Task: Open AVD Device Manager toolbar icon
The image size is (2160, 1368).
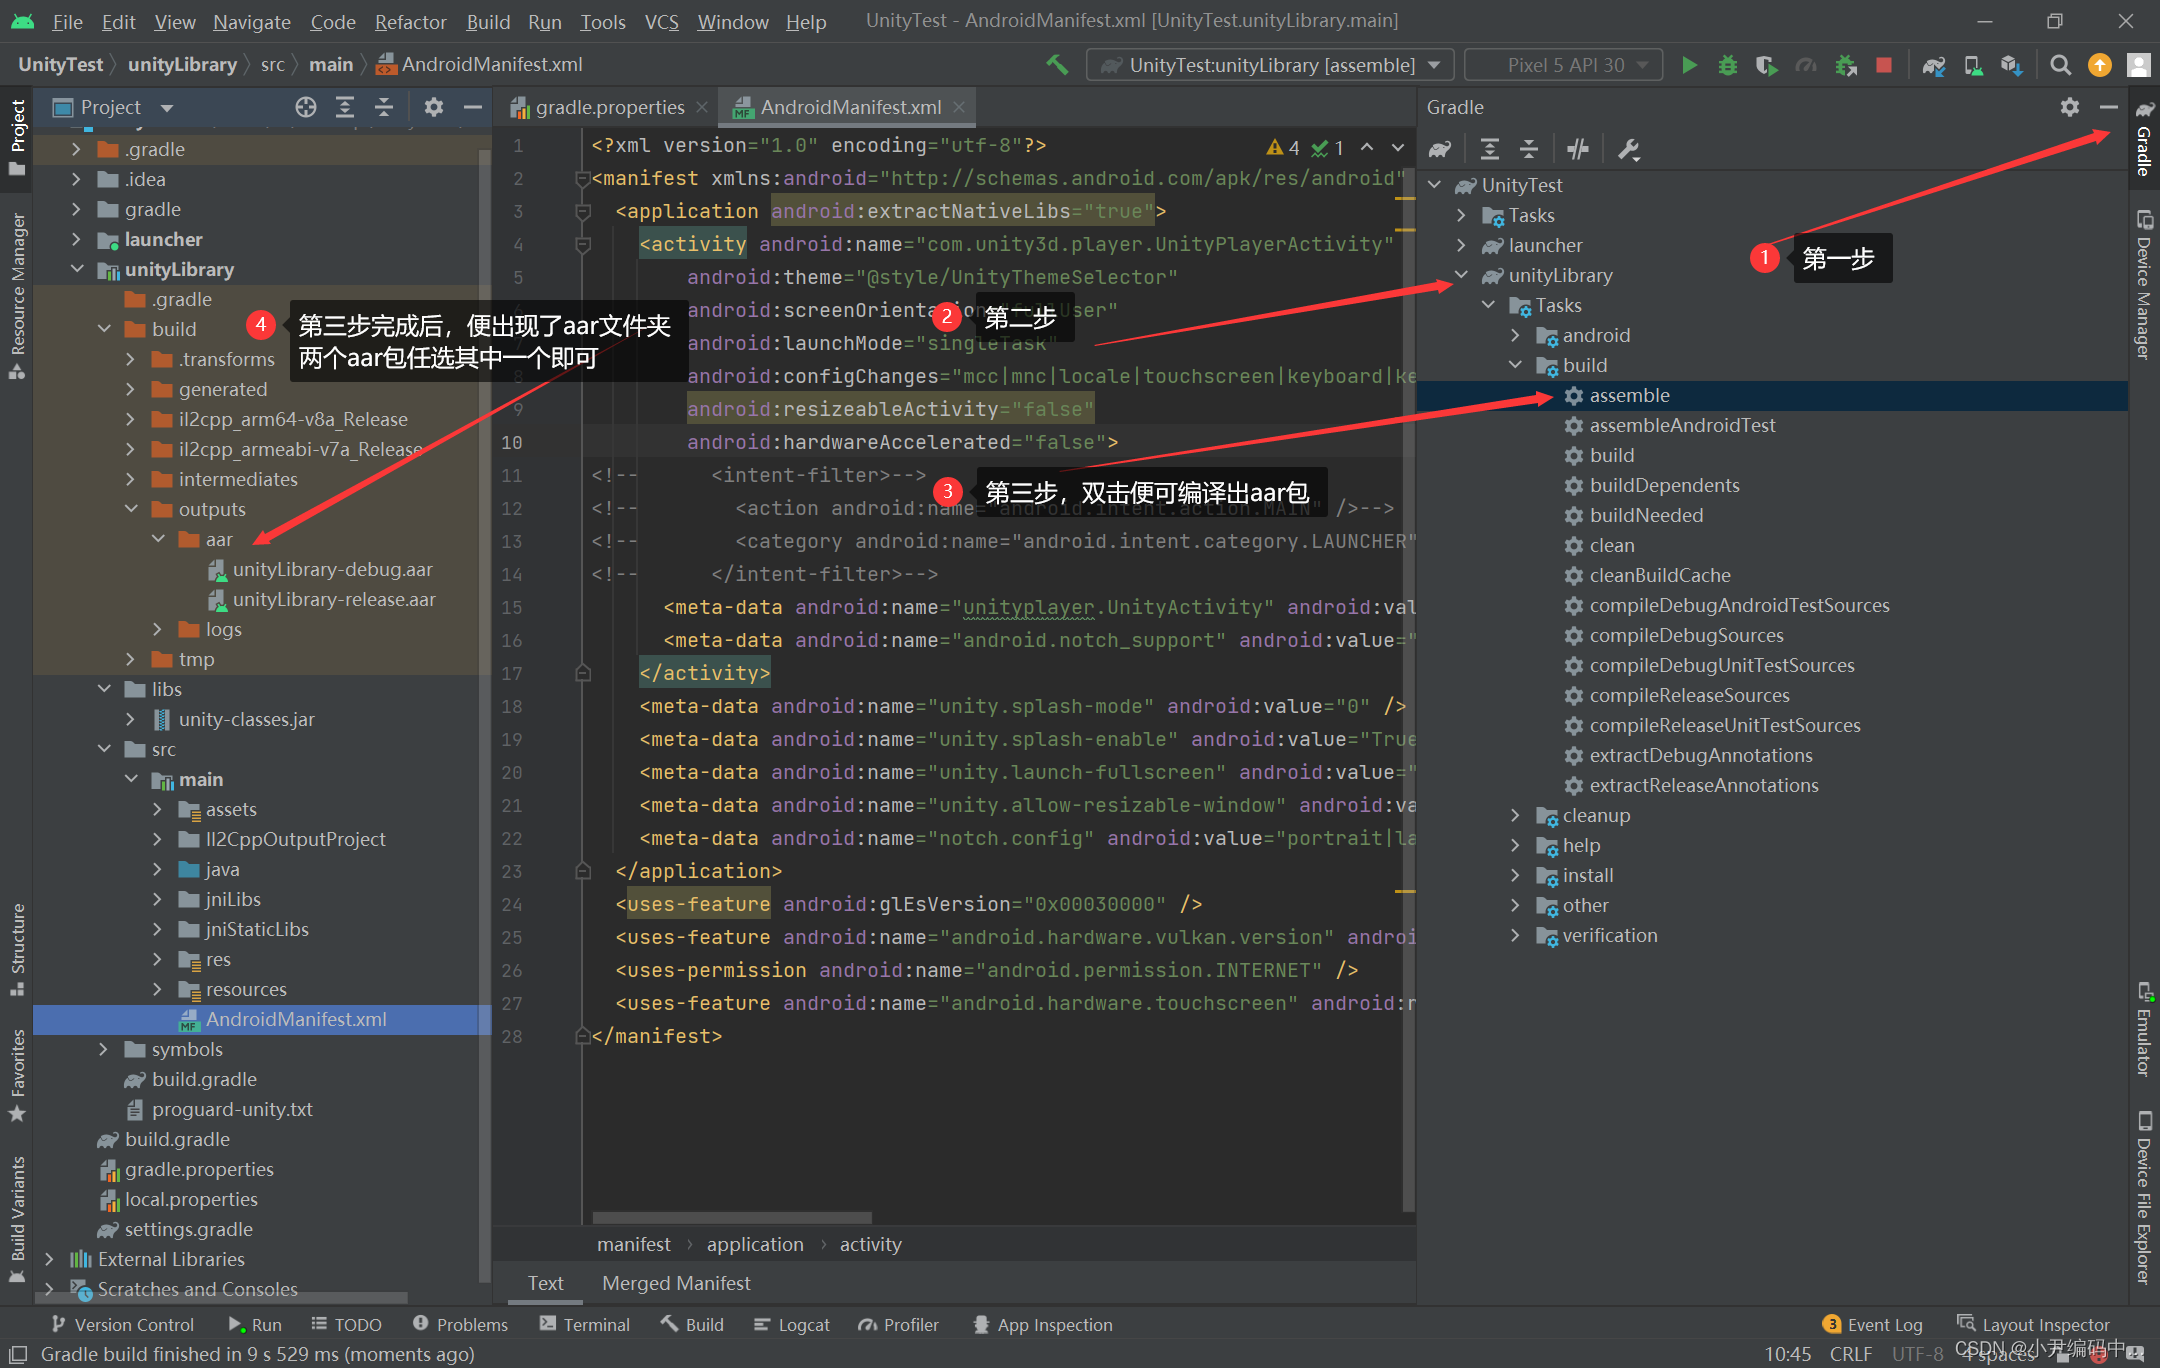Action: point(1973,65)
